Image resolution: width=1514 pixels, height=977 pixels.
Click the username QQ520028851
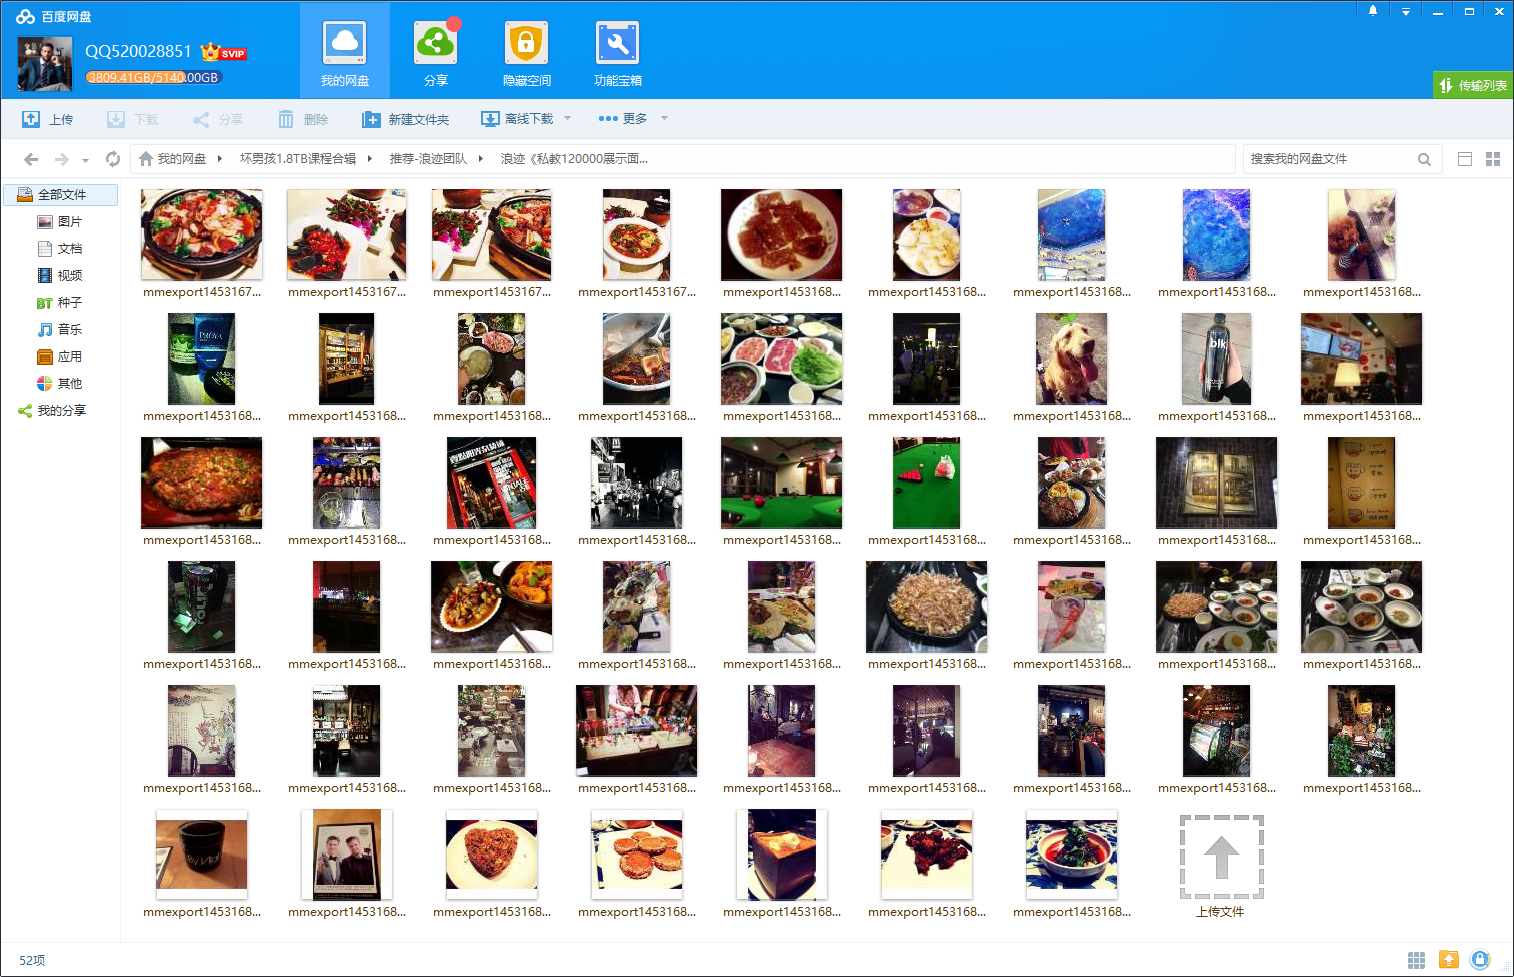coord(138,51)
